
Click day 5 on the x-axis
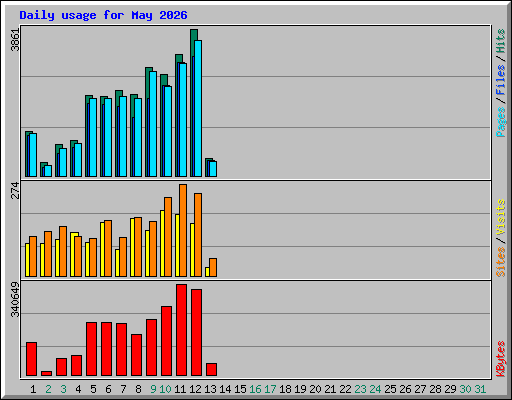93,389
